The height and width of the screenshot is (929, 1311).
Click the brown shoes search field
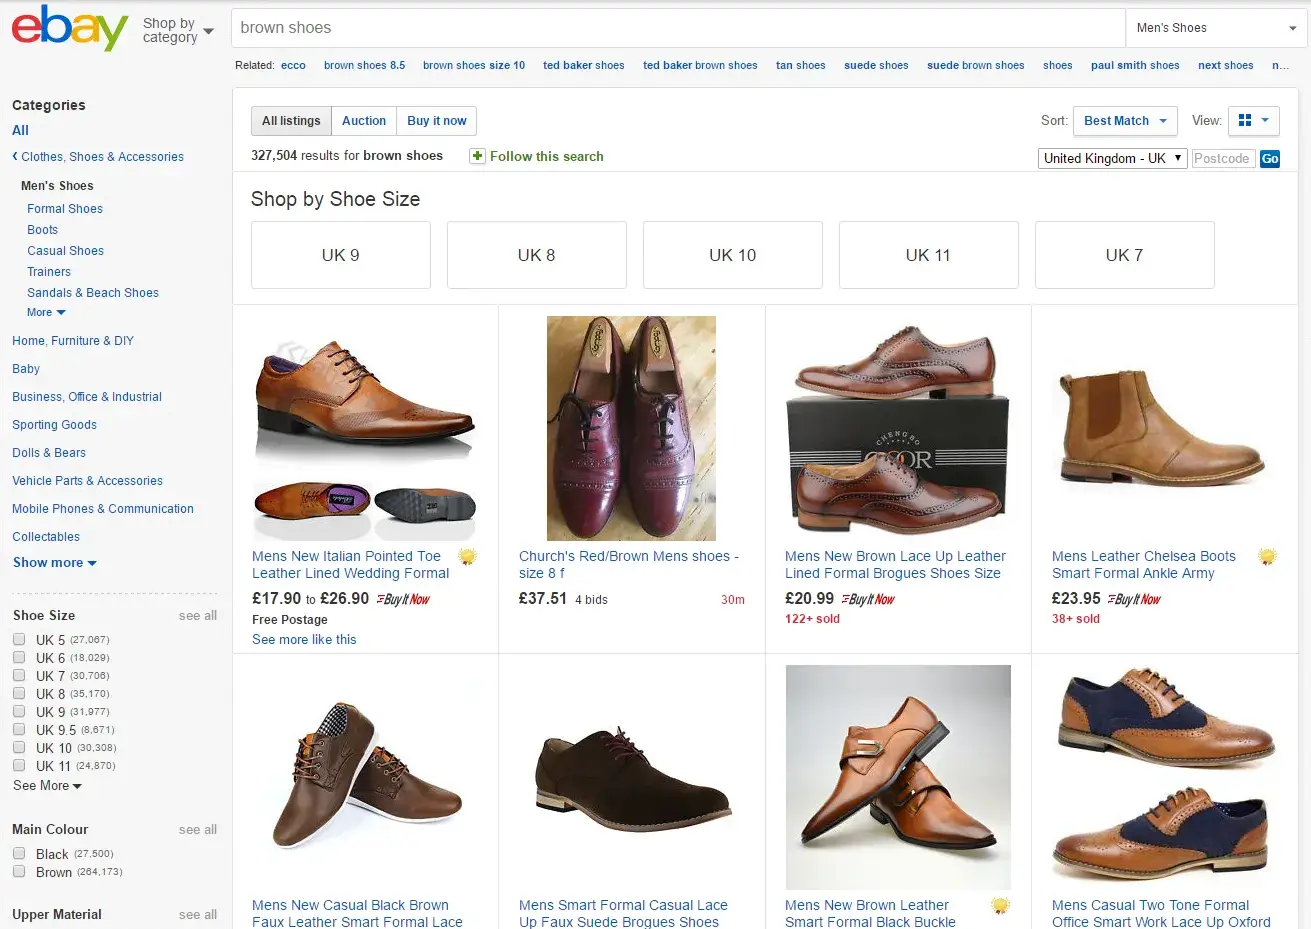(x=677, y=28)
